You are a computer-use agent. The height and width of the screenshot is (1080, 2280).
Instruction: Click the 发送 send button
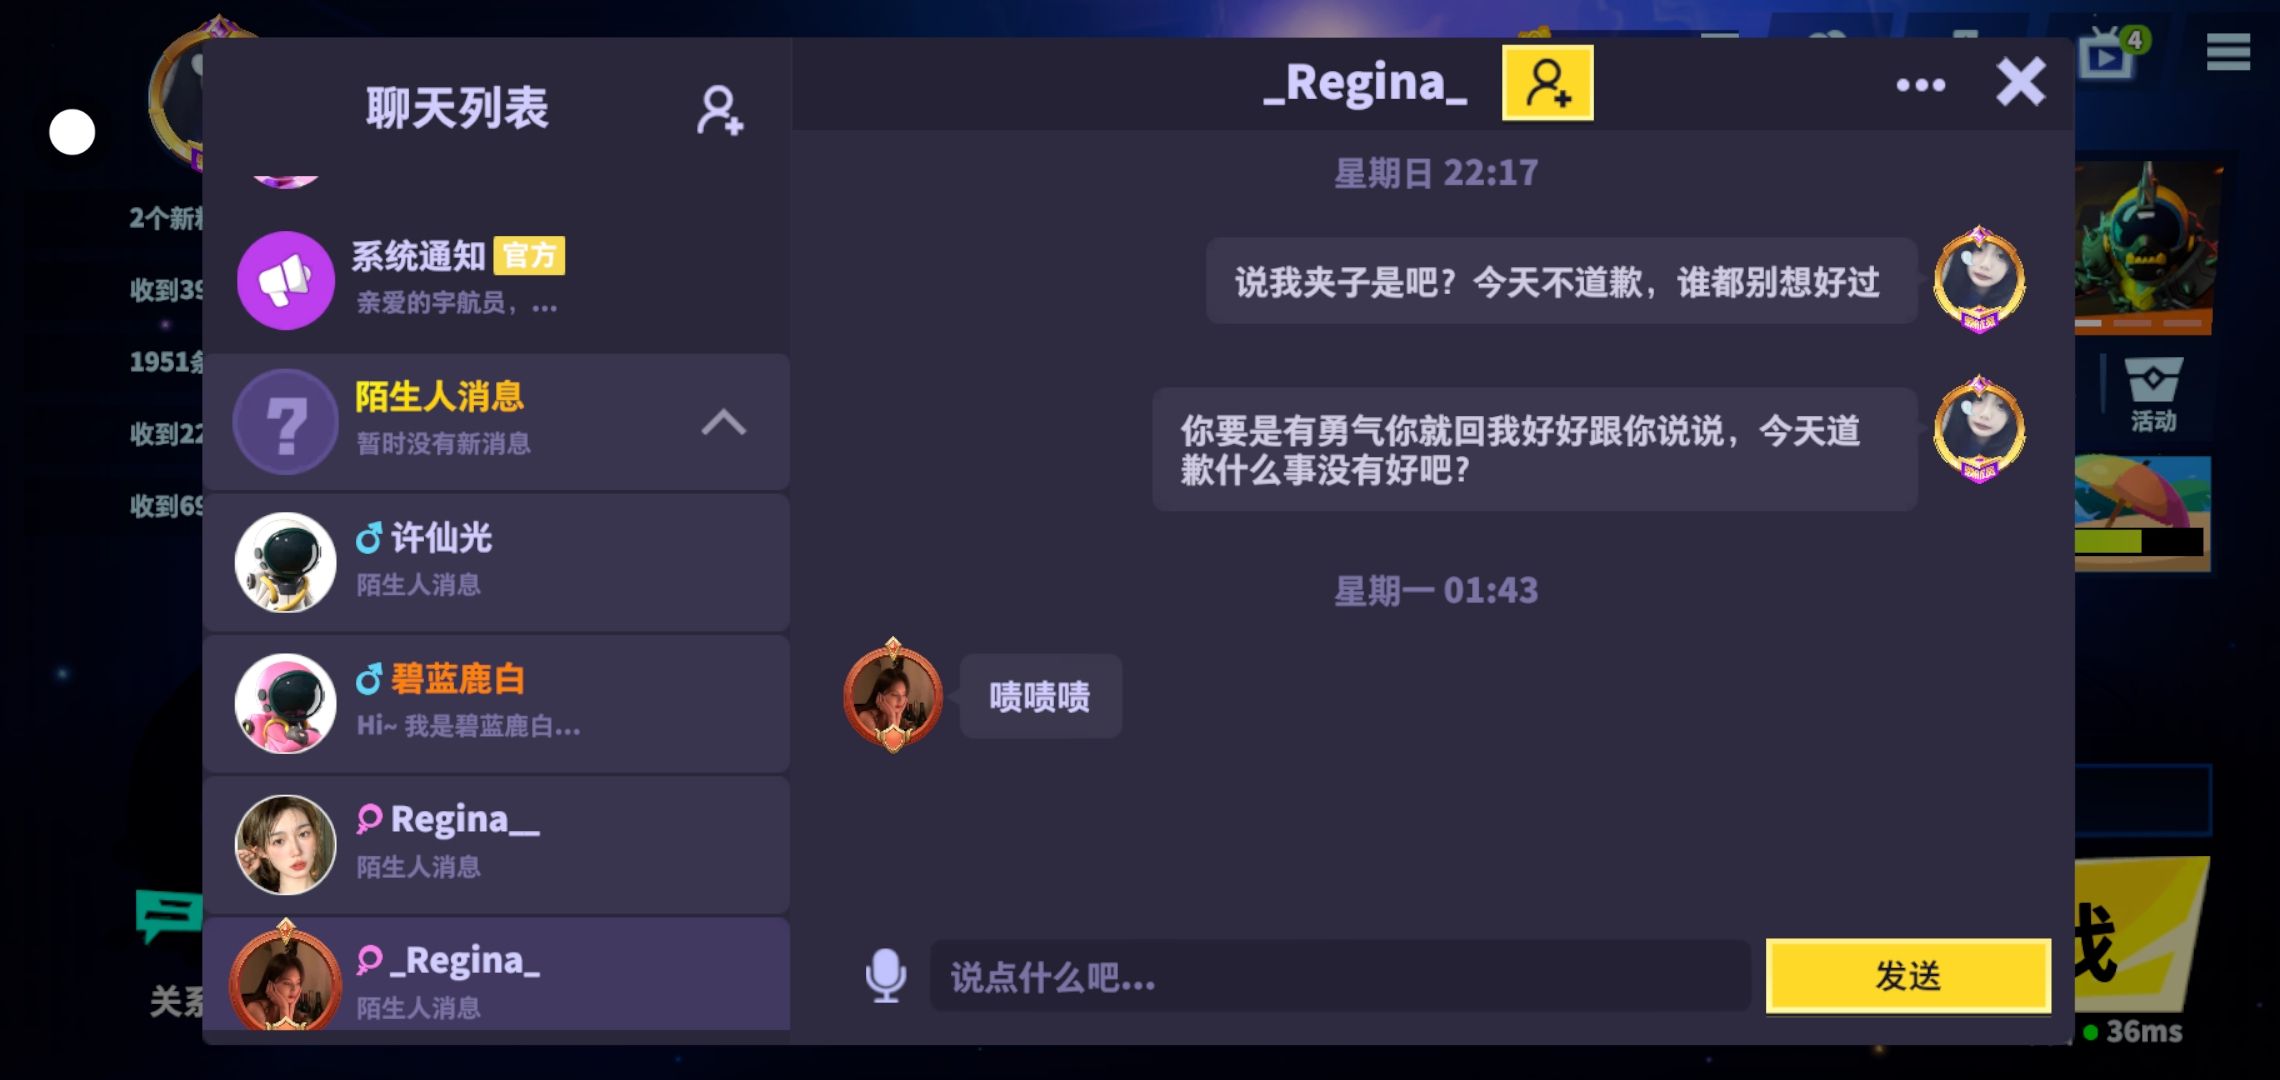(x=1908, y=975)
